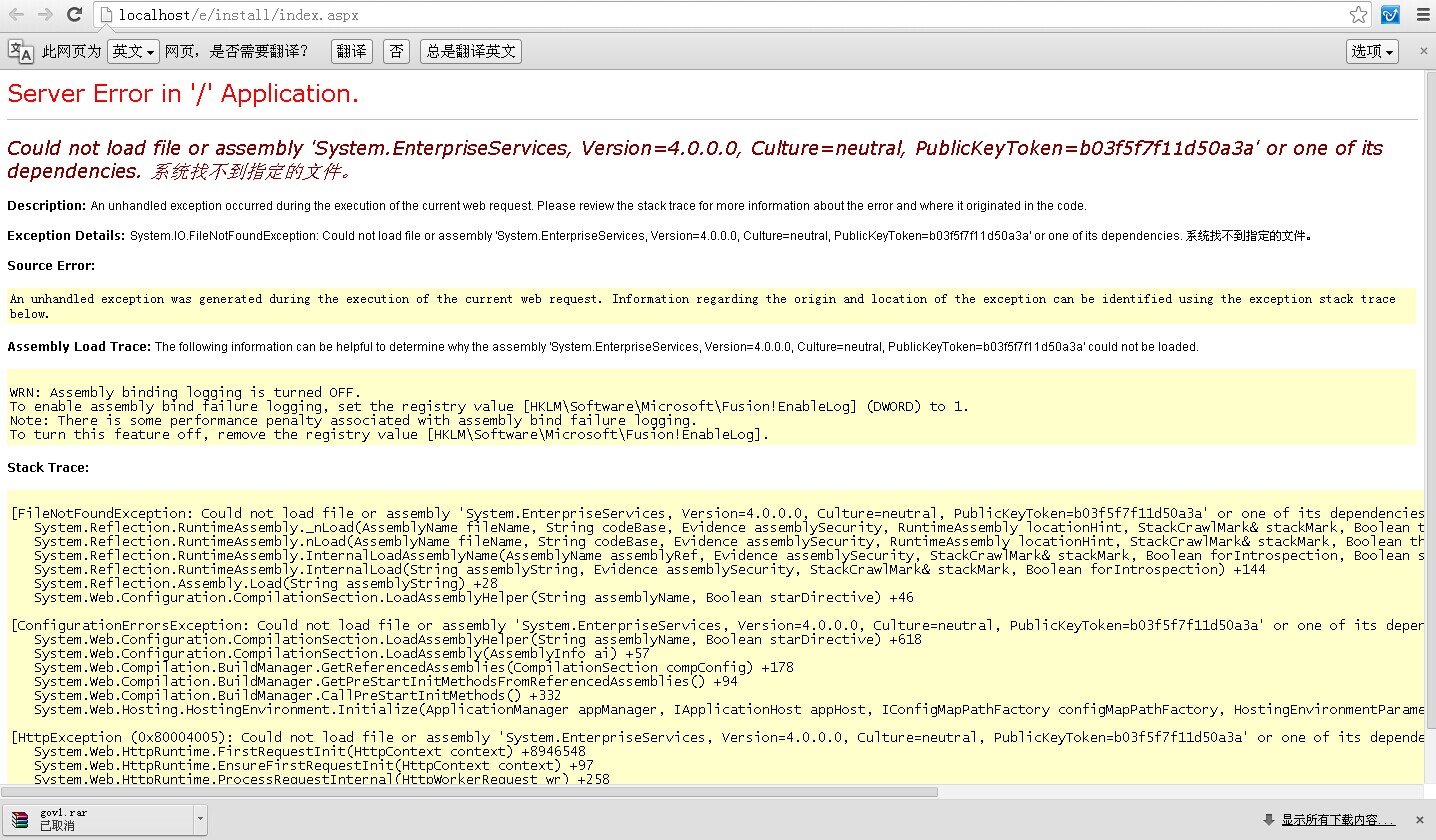Screen dimensions: 1436x840
Task: Close the translation infobar
Action: point(1424,51)
